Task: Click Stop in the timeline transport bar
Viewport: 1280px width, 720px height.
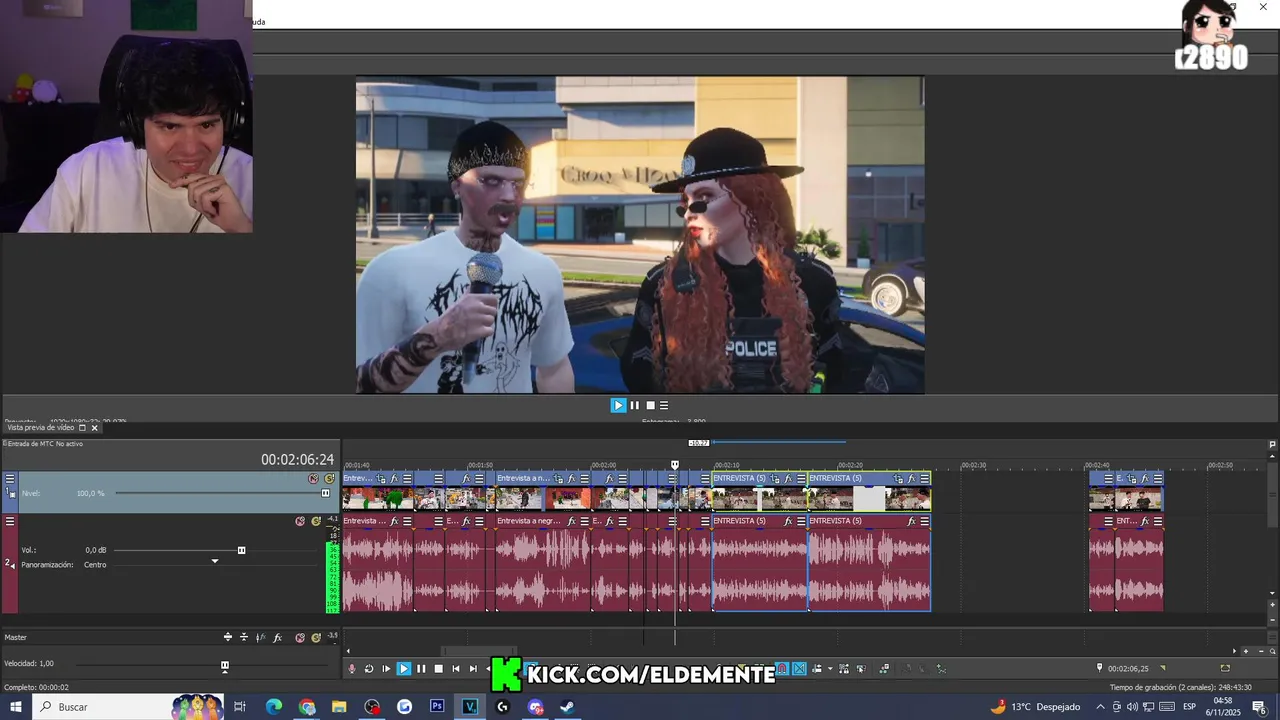Action: click(438, 669)
